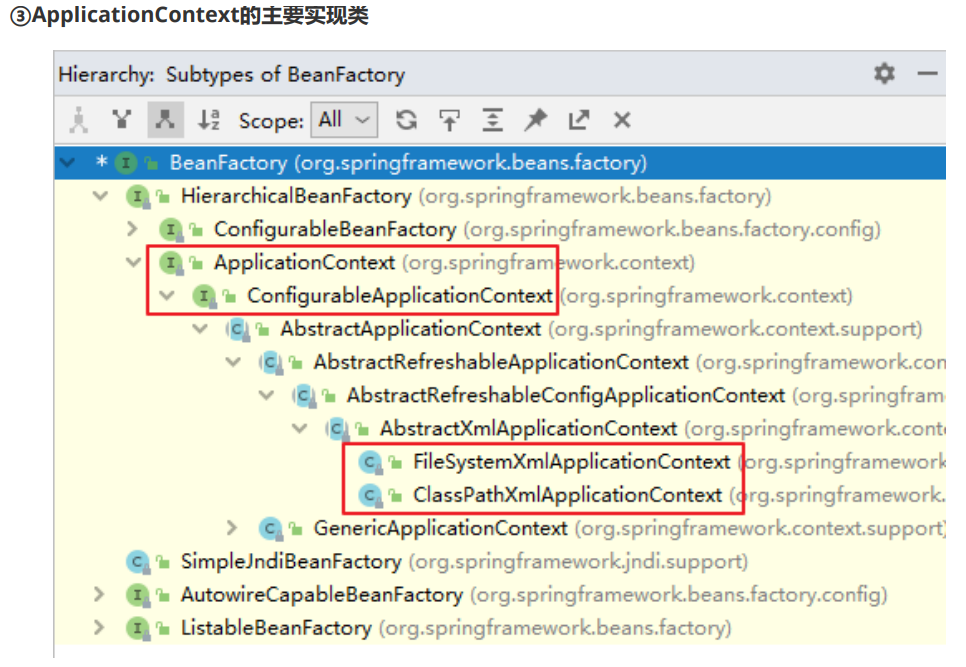Click the abstract class icon beside AbstractApplicationContext
Image resolution: width=966 pixels, height=667 pixels.
237,329
